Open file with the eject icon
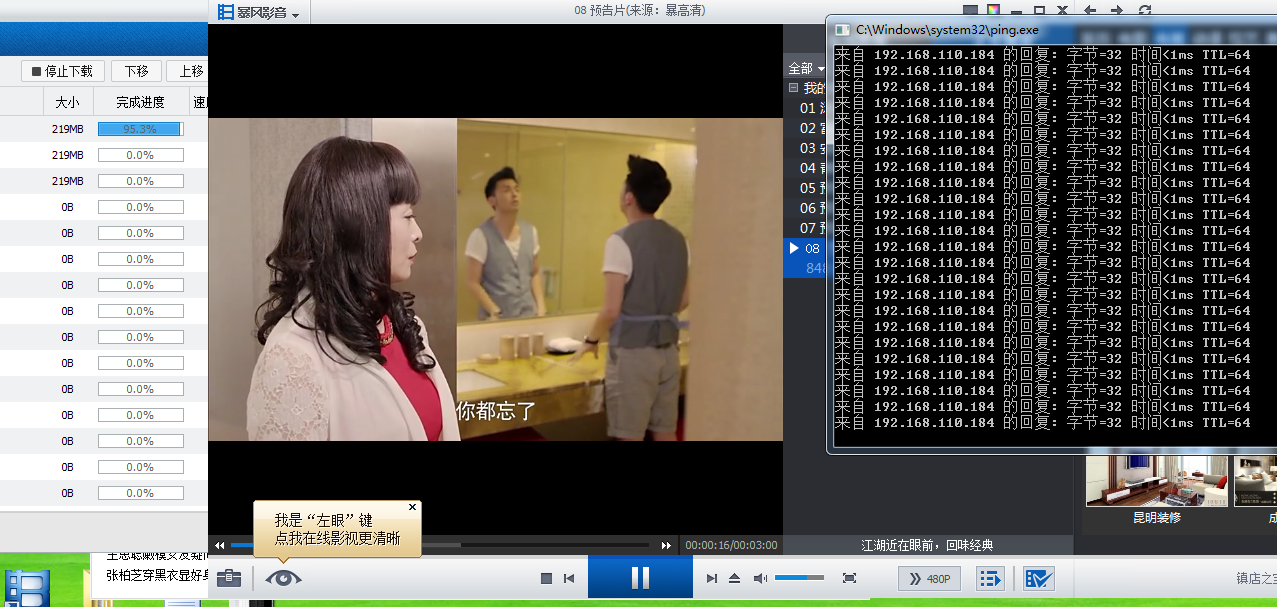The image size is (1277, 607). click(x=734, y=578)
